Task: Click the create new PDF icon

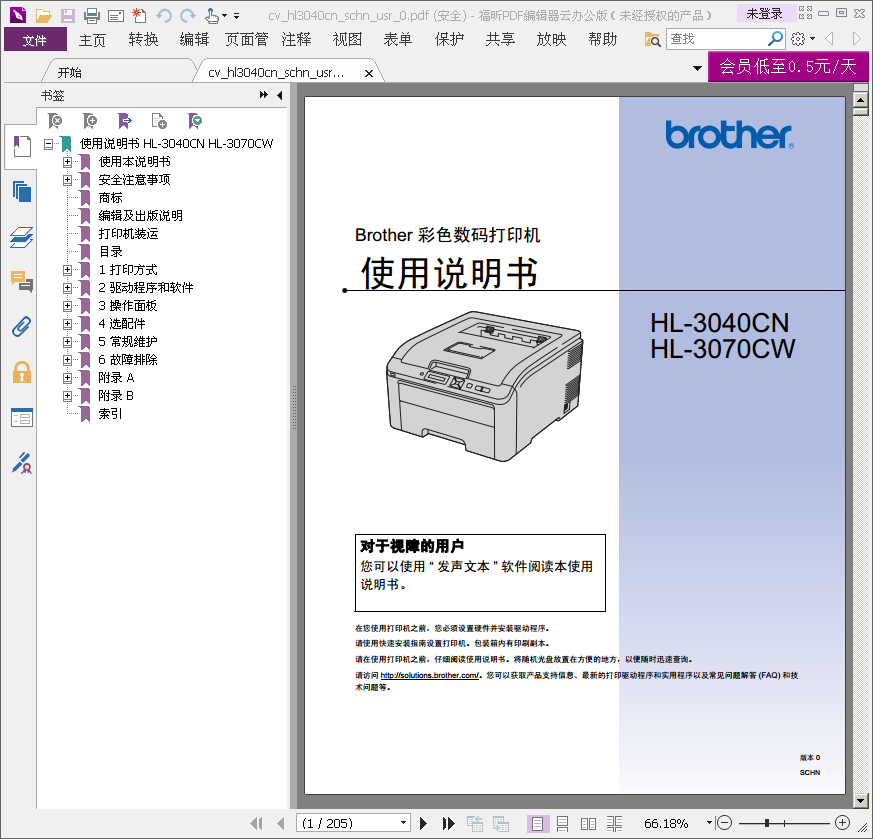Action: (x=139, y=16)
